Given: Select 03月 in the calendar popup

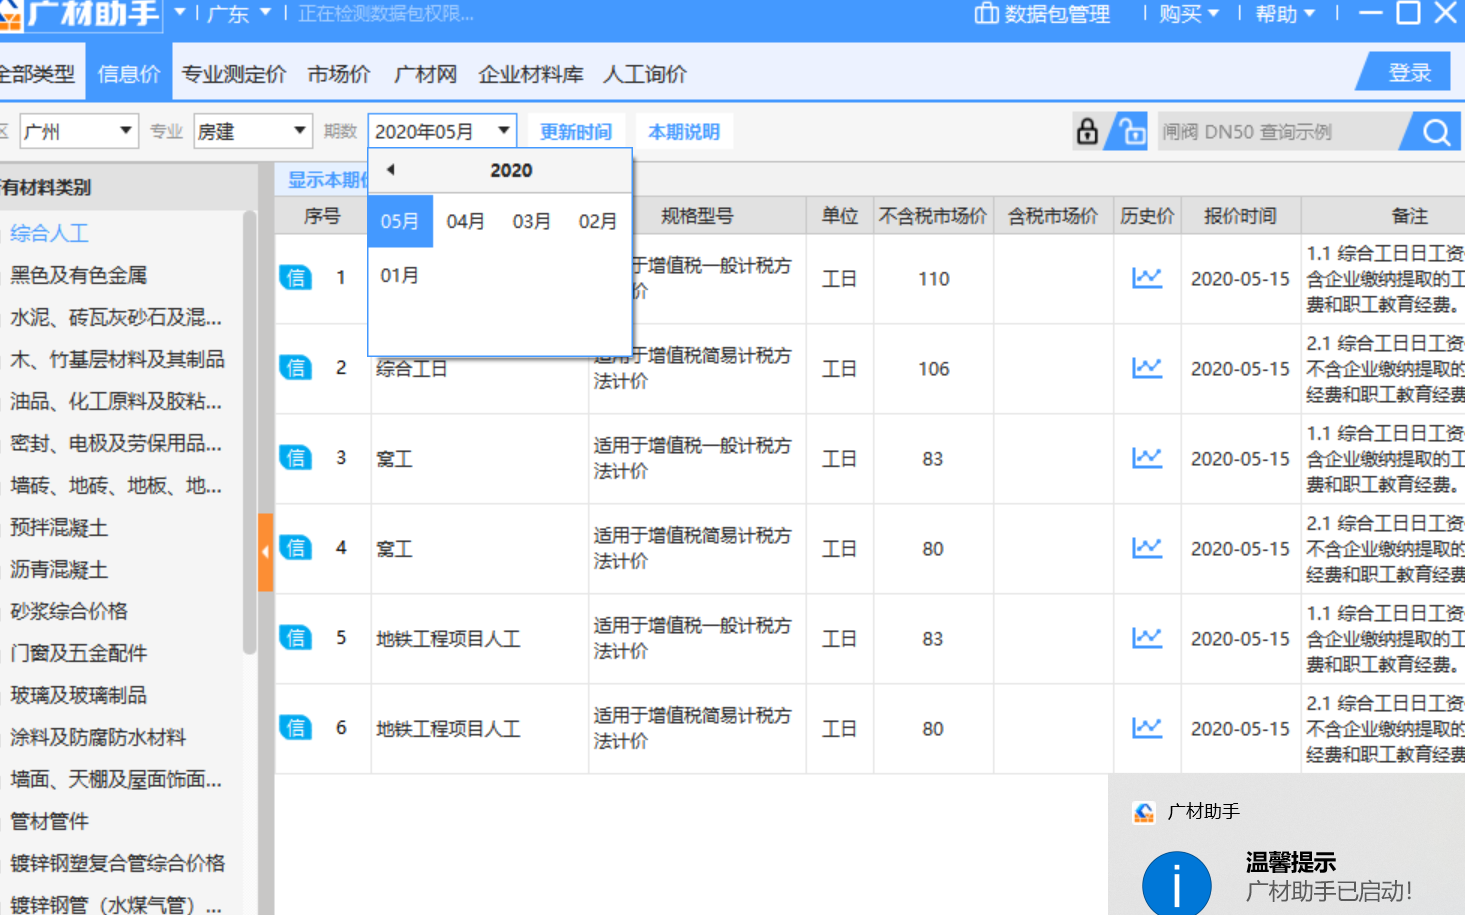Looking at the screenshot, I should click(532, 221).
